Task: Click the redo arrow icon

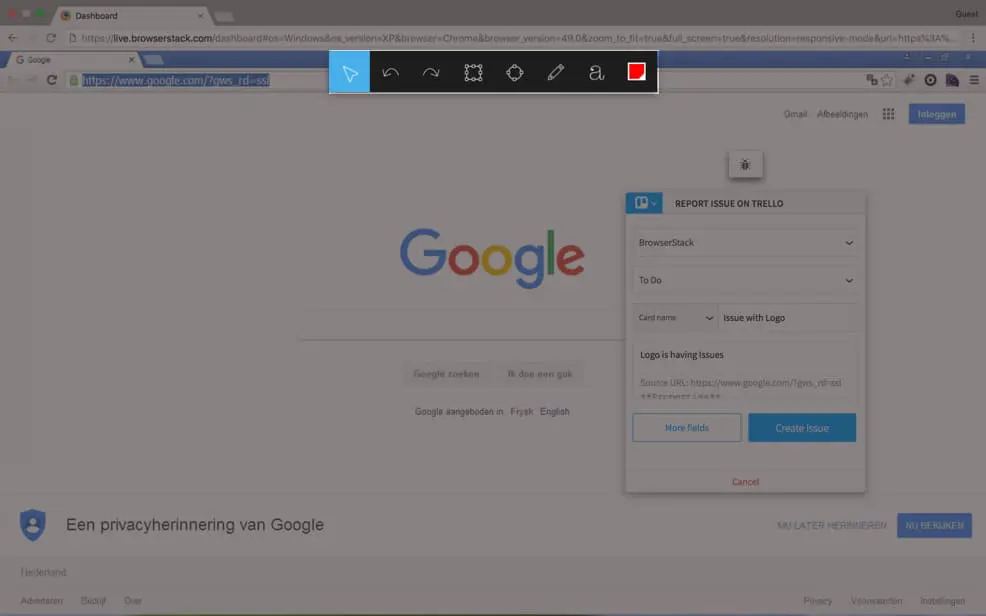Action: click(x=431, y=73)
